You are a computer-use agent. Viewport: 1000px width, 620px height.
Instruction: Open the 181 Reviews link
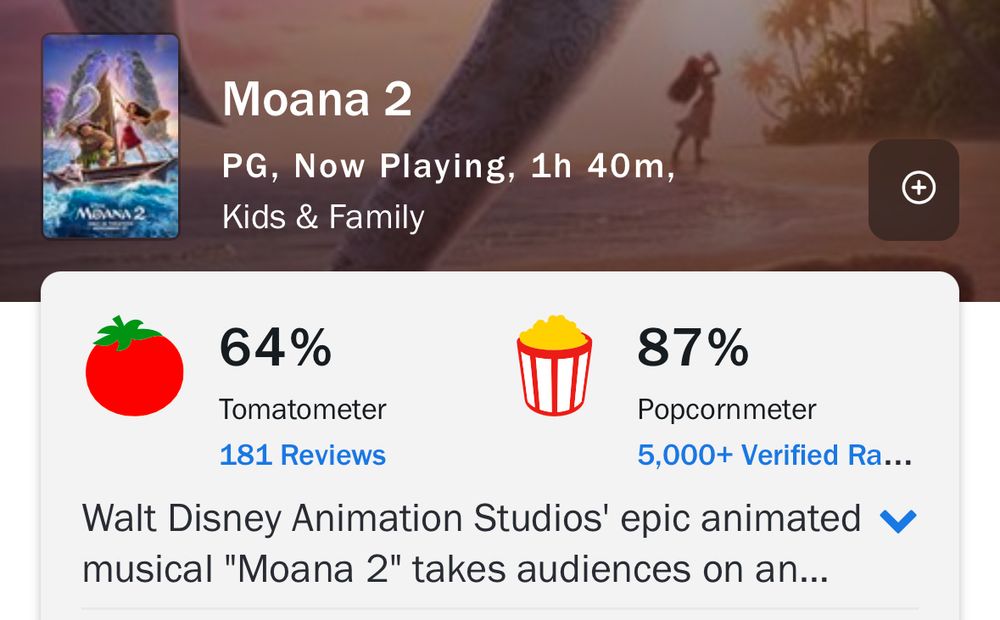[302, 455]
